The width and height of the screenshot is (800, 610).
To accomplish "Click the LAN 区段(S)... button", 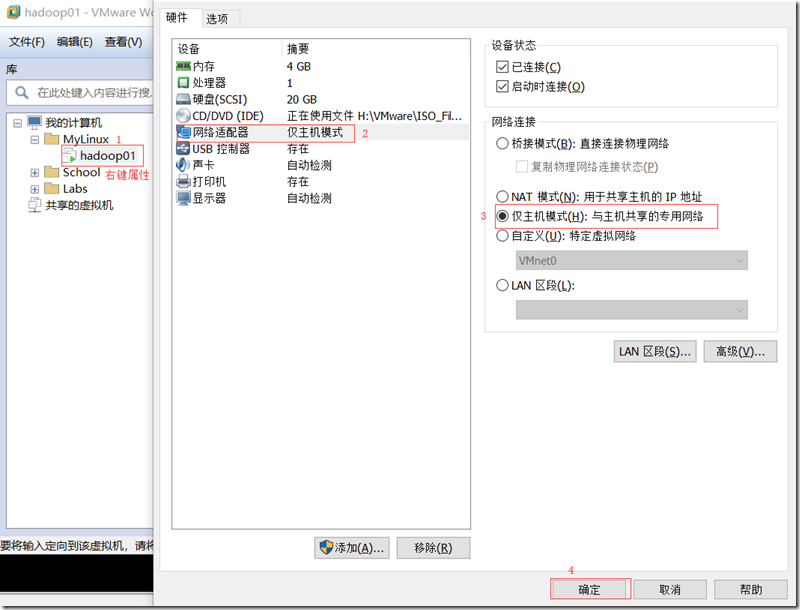I will [x=655, y=351].
